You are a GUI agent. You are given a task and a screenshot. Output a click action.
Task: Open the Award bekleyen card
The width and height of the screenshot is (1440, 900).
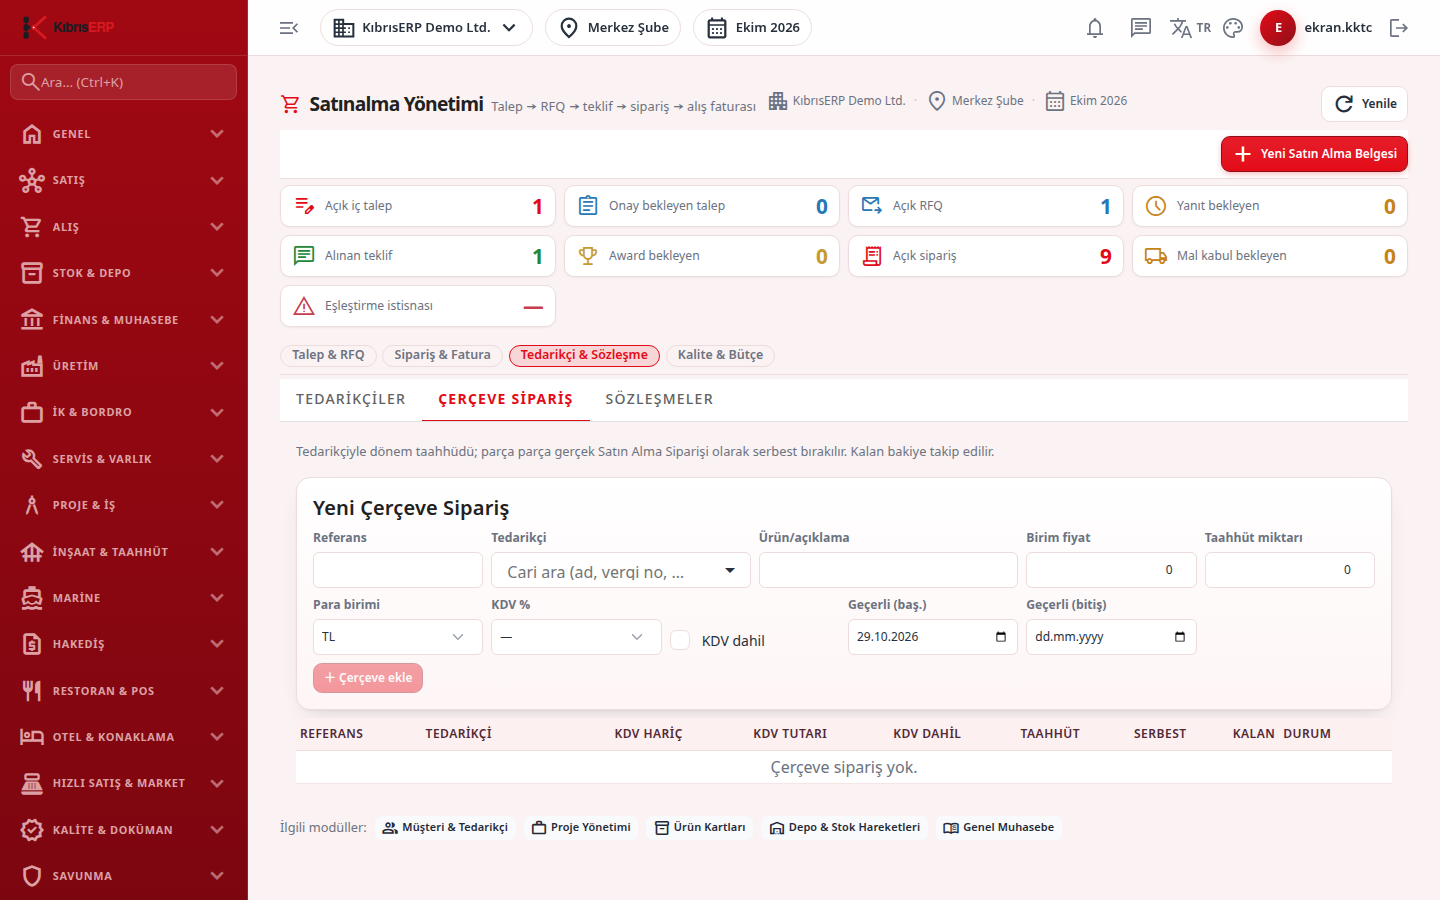pos(702,256)
